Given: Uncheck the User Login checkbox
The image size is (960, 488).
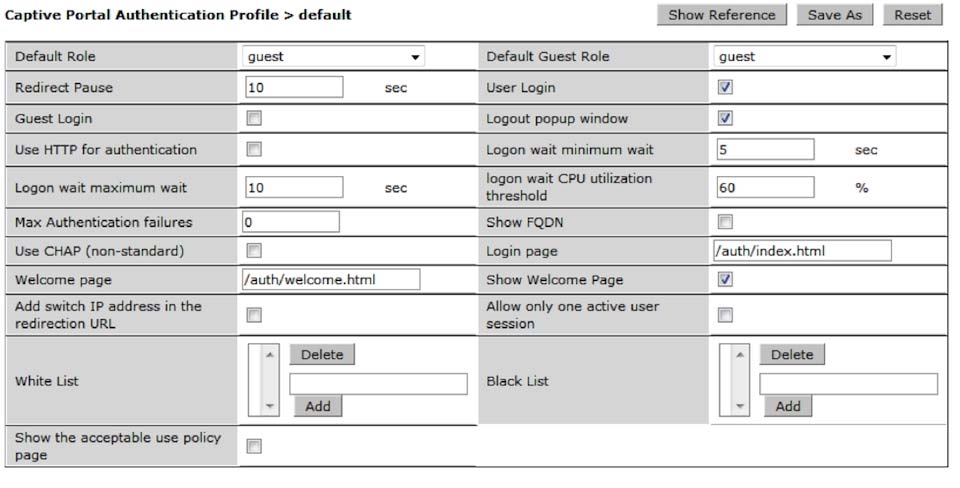Looking at the screenshot, I should coord(725,87).
